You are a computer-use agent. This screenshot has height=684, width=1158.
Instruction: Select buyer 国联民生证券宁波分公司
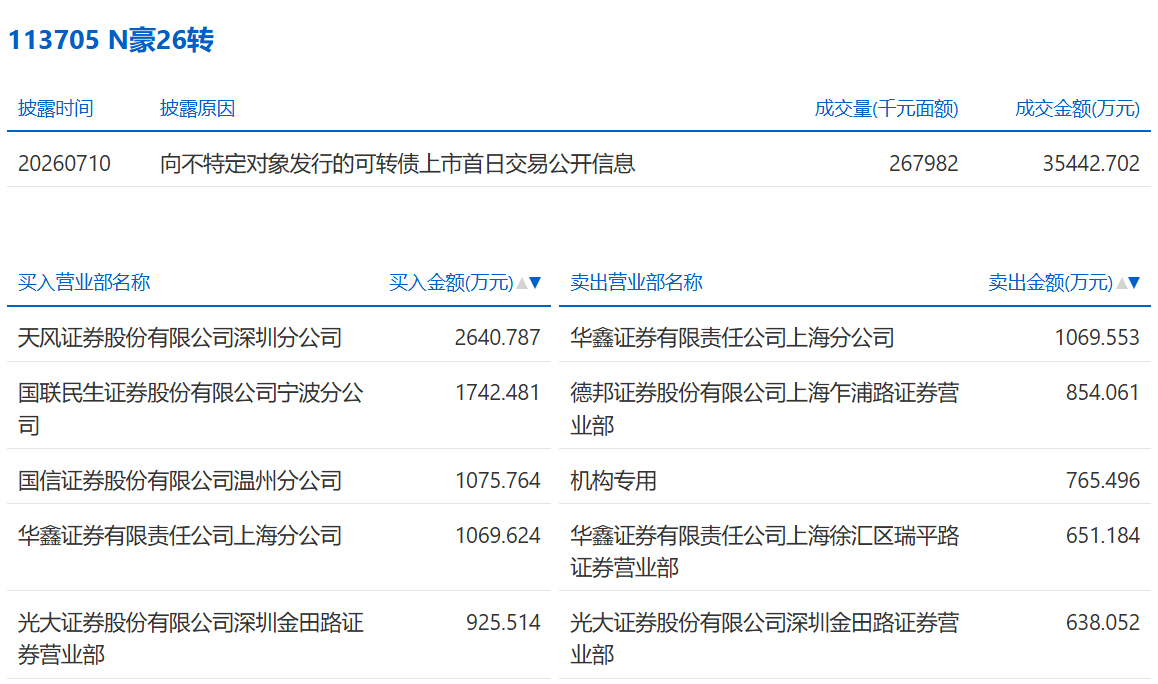pyautogui.click(x=191, y=408)
